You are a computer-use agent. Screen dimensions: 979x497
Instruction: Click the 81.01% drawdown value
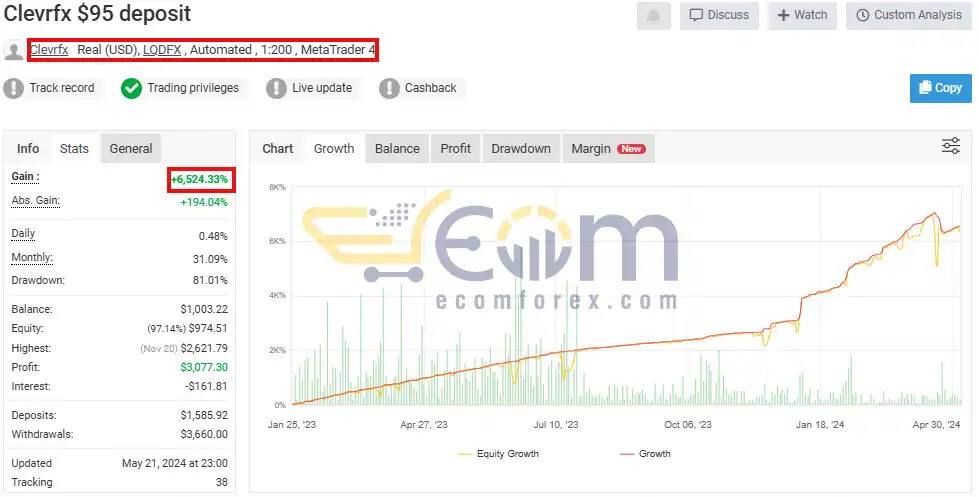click(x=210, y=280)
